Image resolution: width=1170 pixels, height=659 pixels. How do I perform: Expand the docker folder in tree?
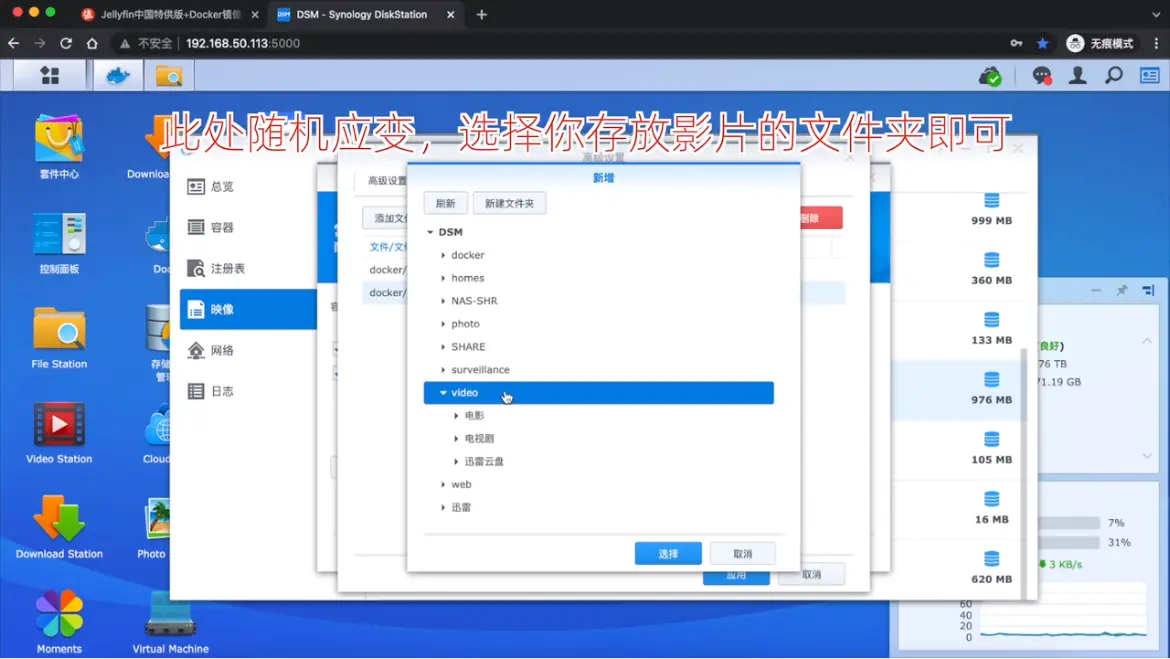(443, 255)
